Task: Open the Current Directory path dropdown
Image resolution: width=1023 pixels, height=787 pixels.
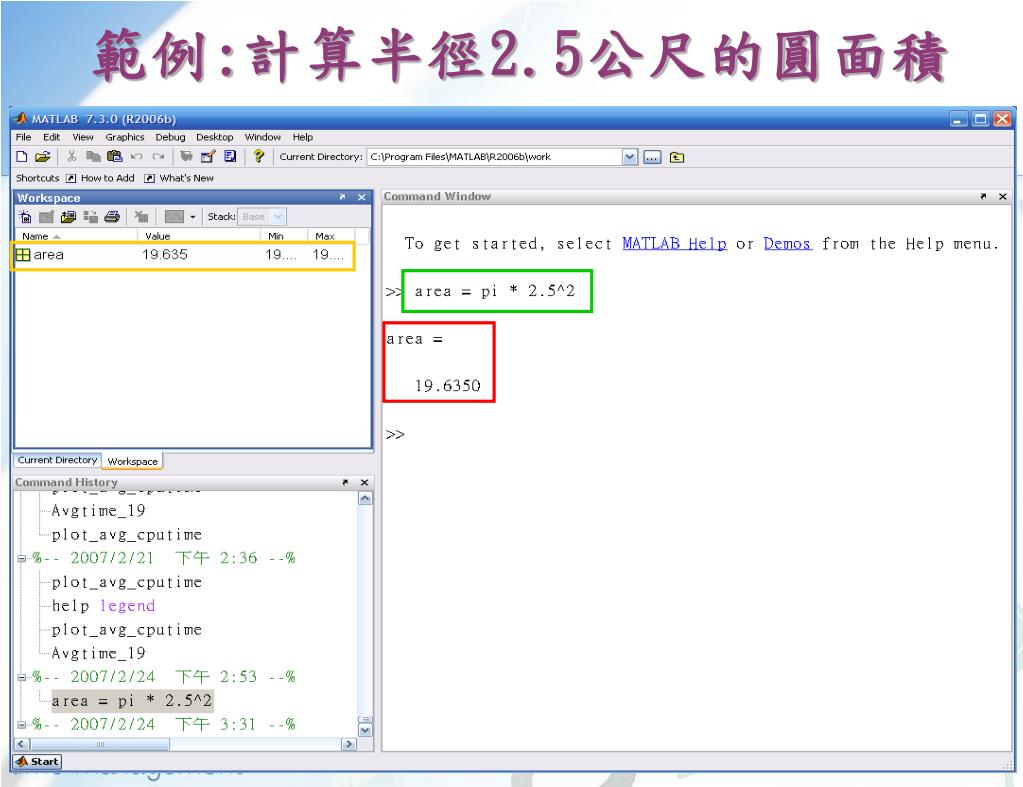Action: (x=630, y=157)
